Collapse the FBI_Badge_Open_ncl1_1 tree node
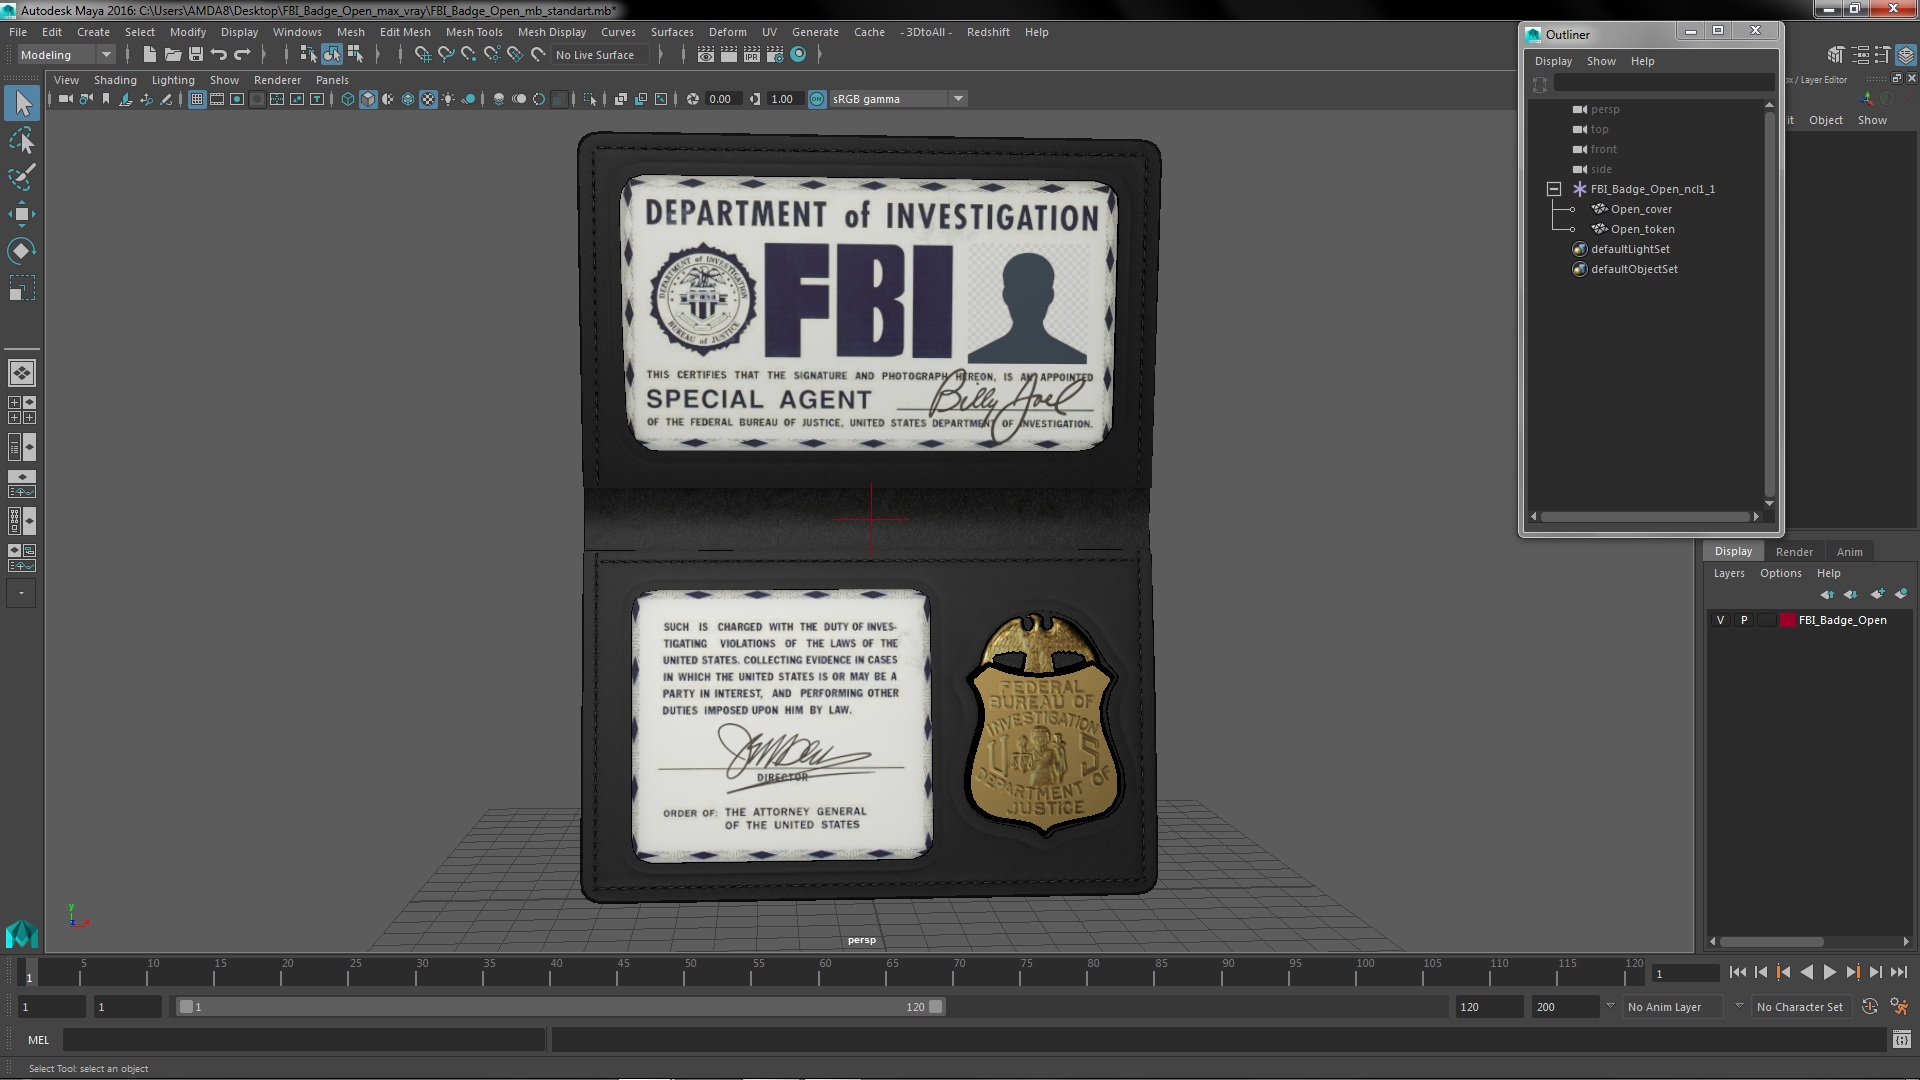Image resolution: width=1920 pixels, height=1080 pixels. pos(1553,189)
